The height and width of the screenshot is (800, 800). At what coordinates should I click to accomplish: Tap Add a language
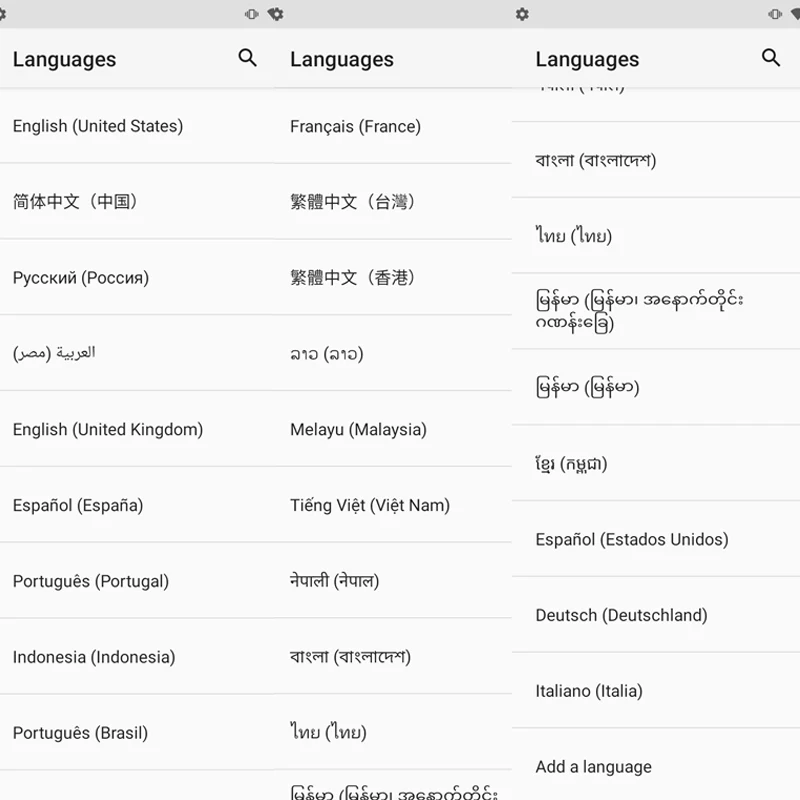pyautogui.click(x=656, y=766)
